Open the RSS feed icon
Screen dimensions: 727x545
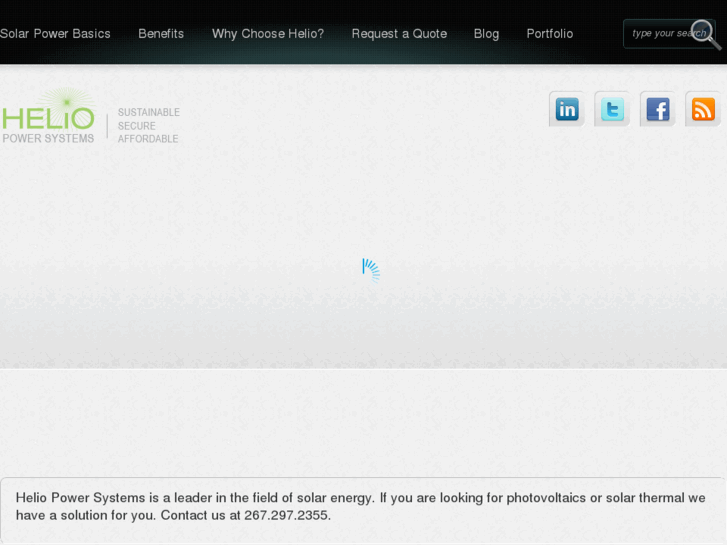point(703,109)
